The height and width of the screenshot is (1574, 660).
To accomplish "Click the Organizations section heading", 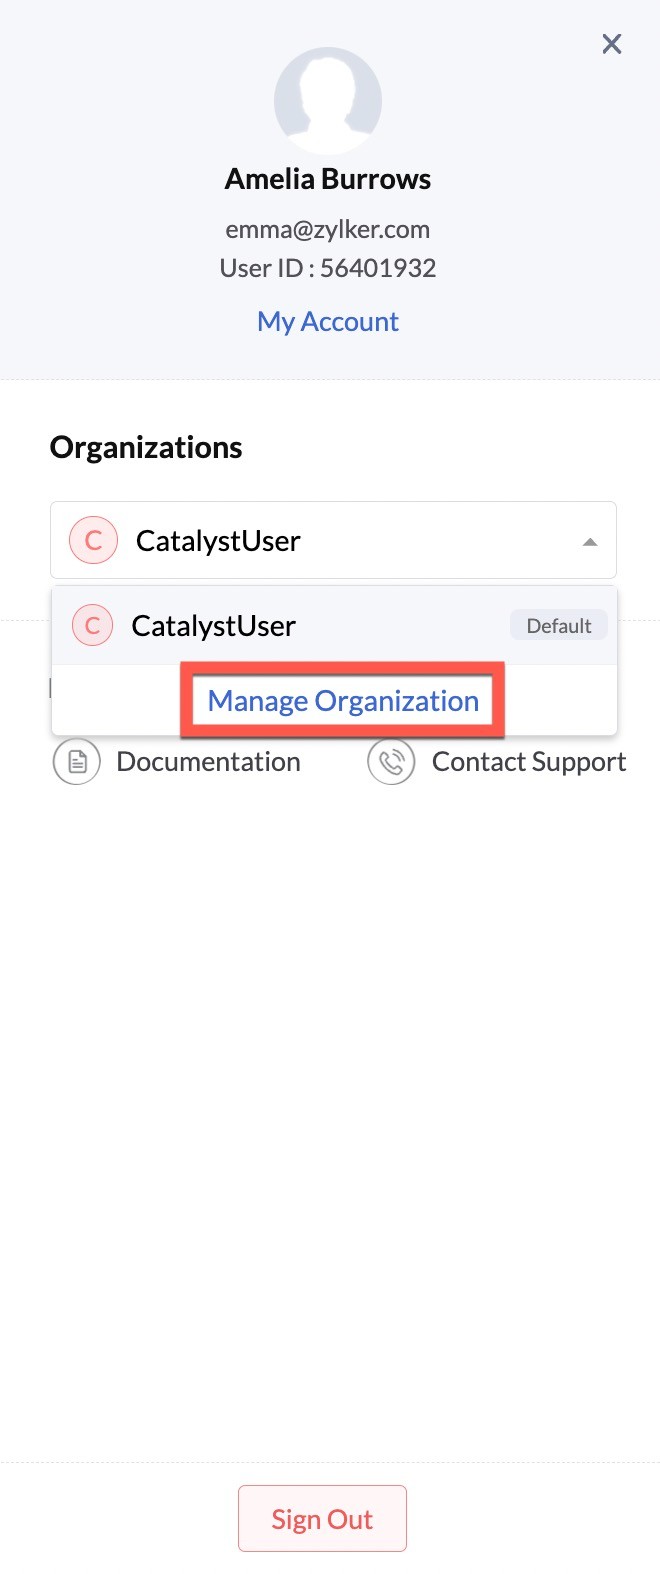I will (x=146, y=447).
